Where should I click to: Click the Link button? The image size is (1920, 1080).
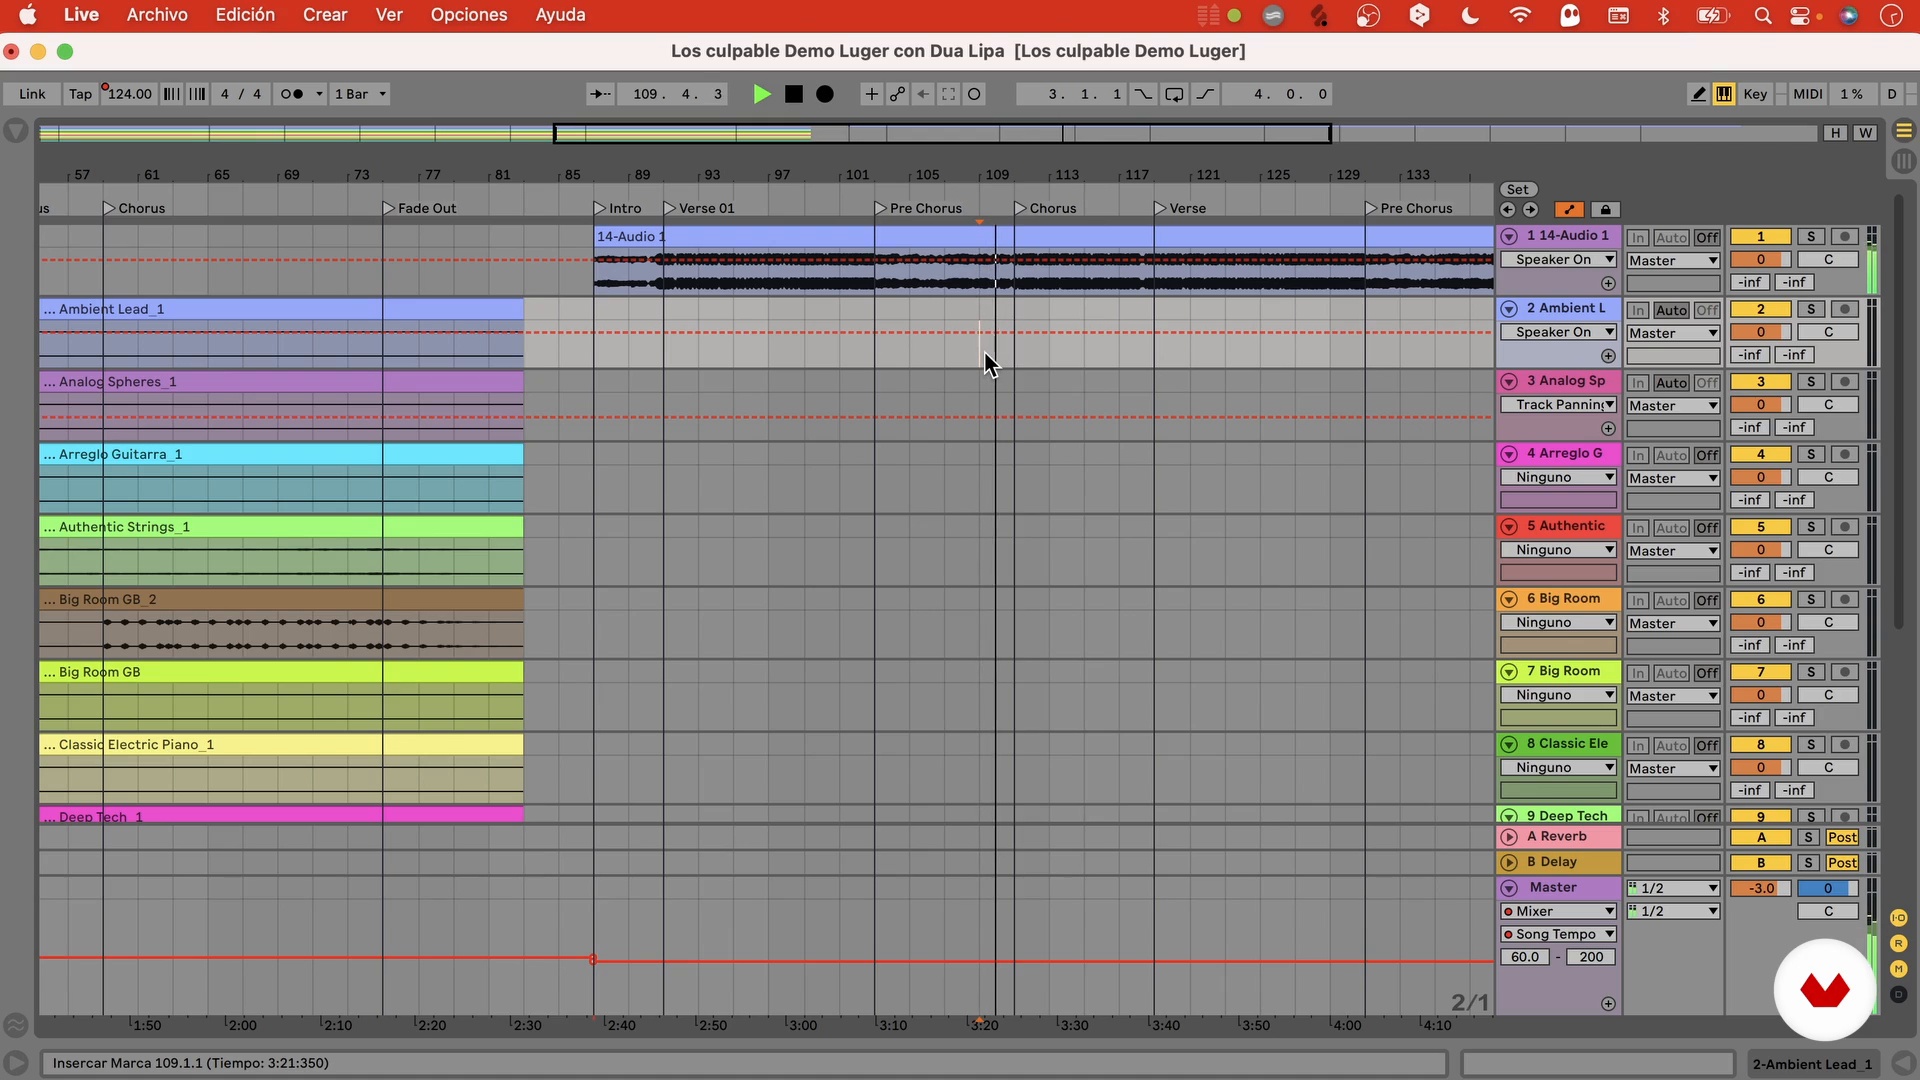pos(32,94)
